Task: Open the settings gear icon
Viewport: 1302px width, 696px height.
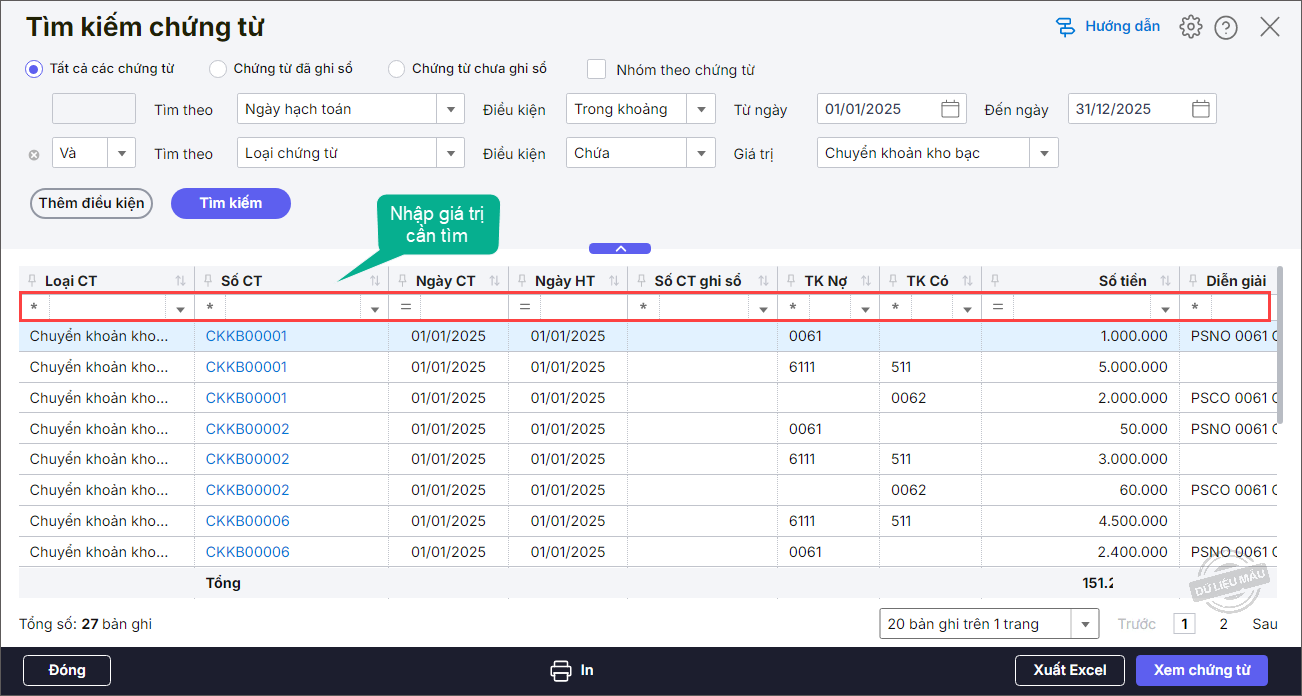Action: [x=1190, y=27]
